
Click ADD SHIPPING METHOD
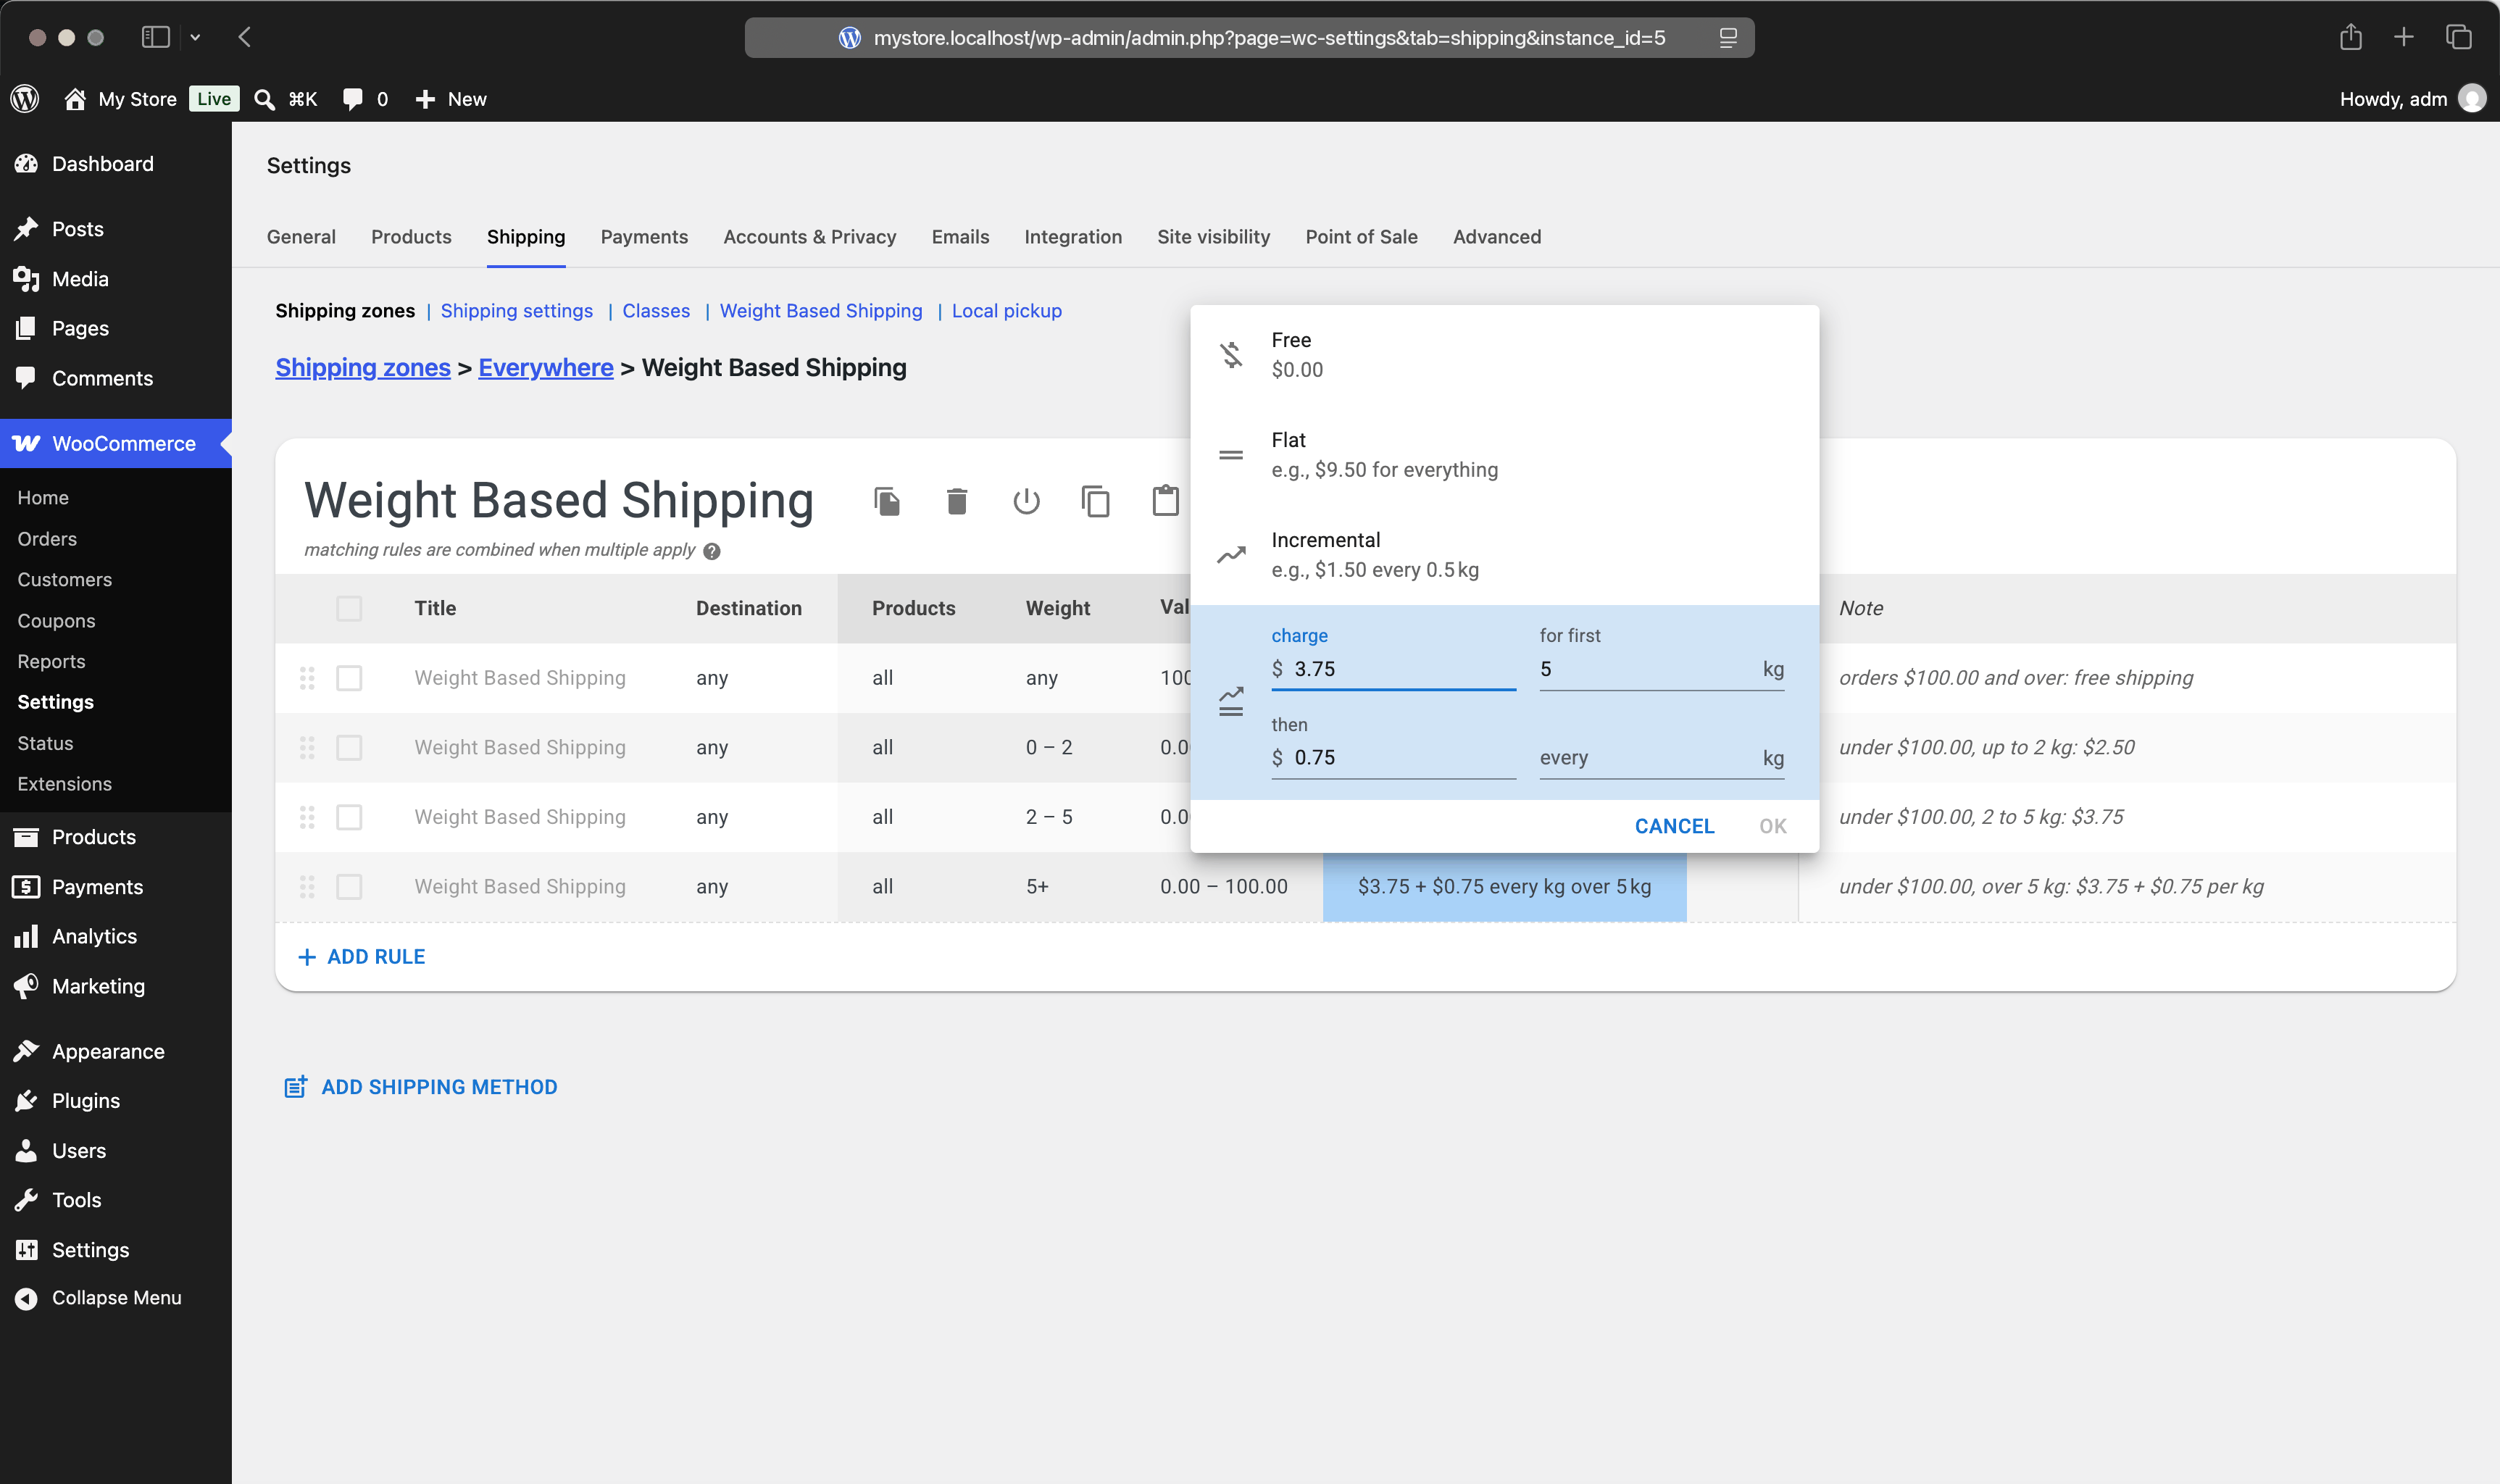421,1087
